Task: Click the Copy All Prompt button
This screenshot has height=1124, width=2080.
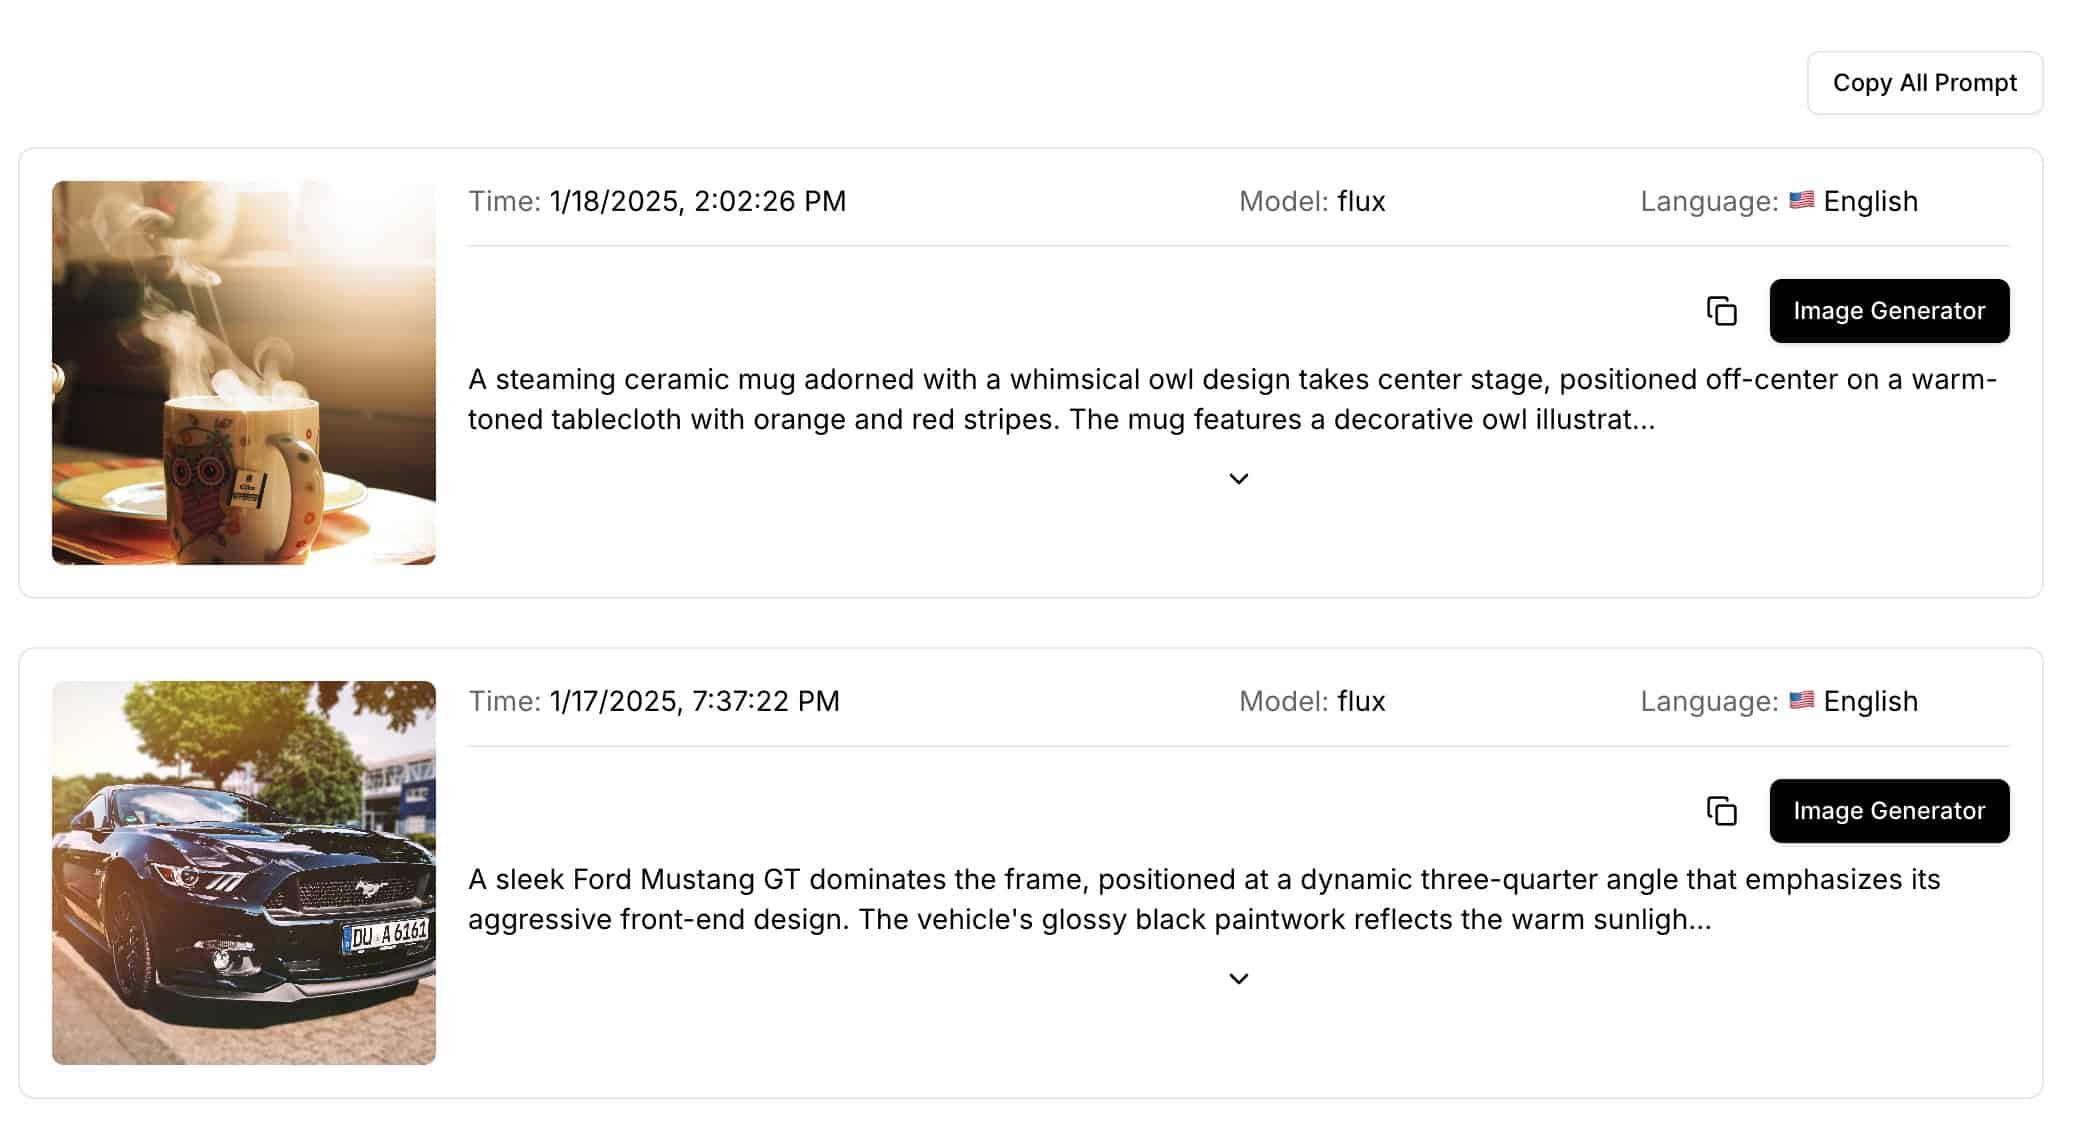Action: click(x=1924, y=83)
